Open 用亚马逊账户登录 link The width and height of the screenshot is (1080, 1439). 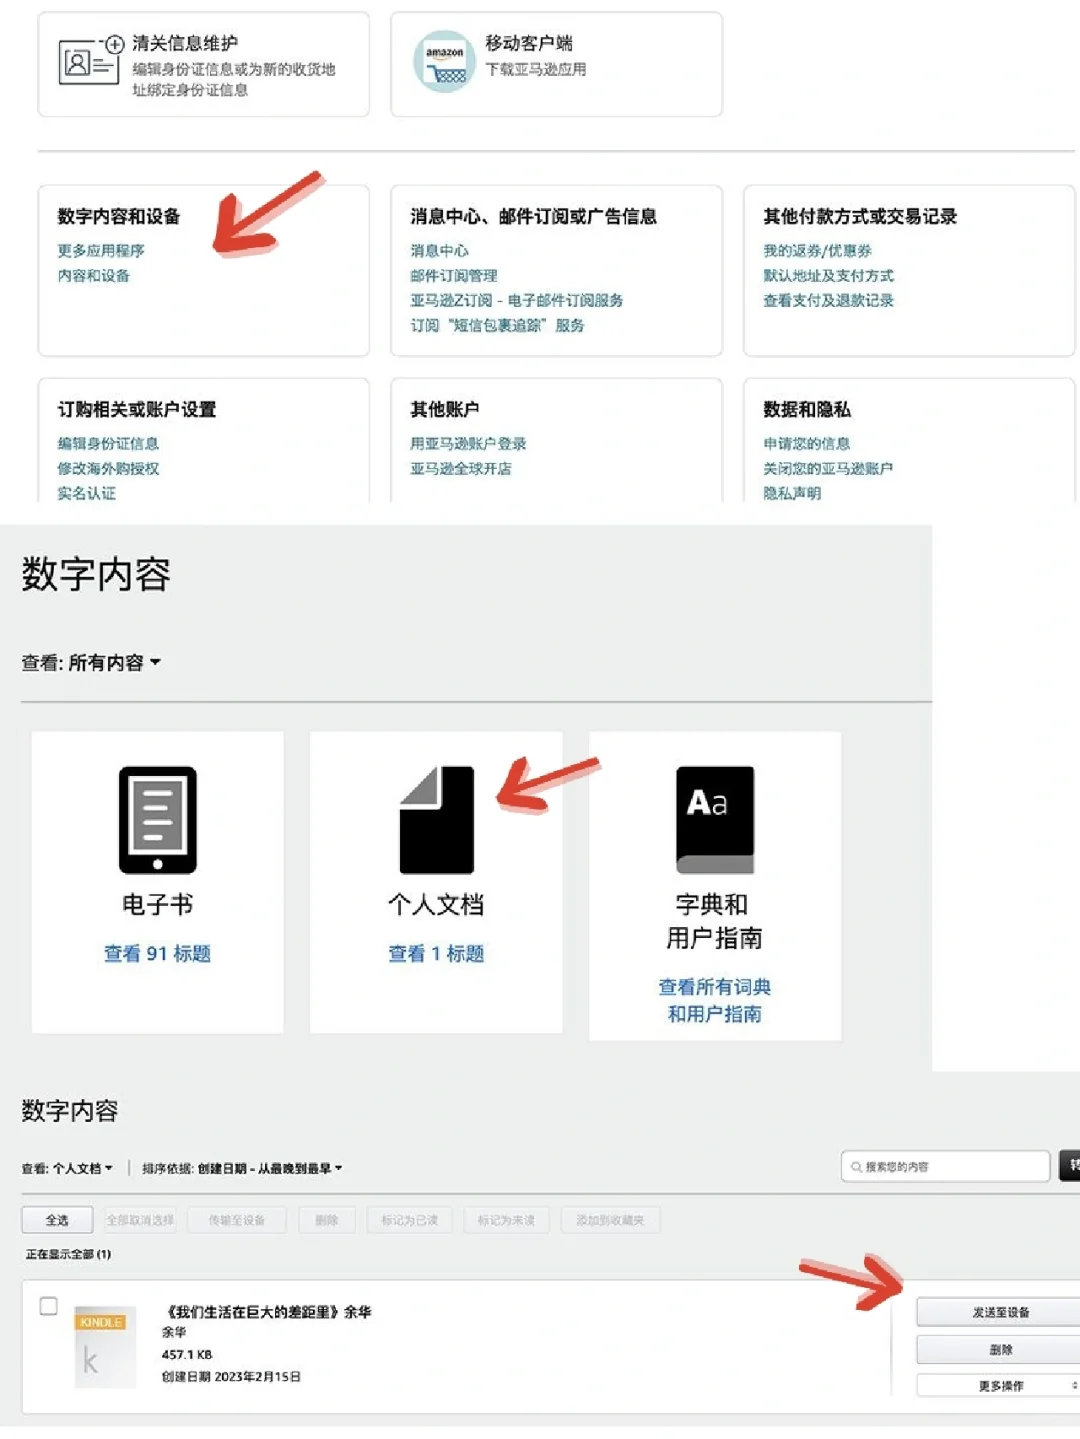468,443
